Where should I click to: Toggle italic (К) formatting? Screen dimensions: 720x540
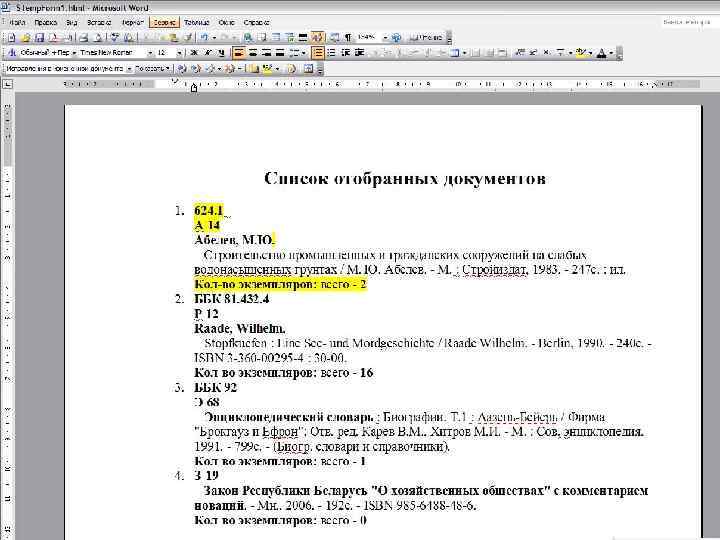[x=208, y=53]
